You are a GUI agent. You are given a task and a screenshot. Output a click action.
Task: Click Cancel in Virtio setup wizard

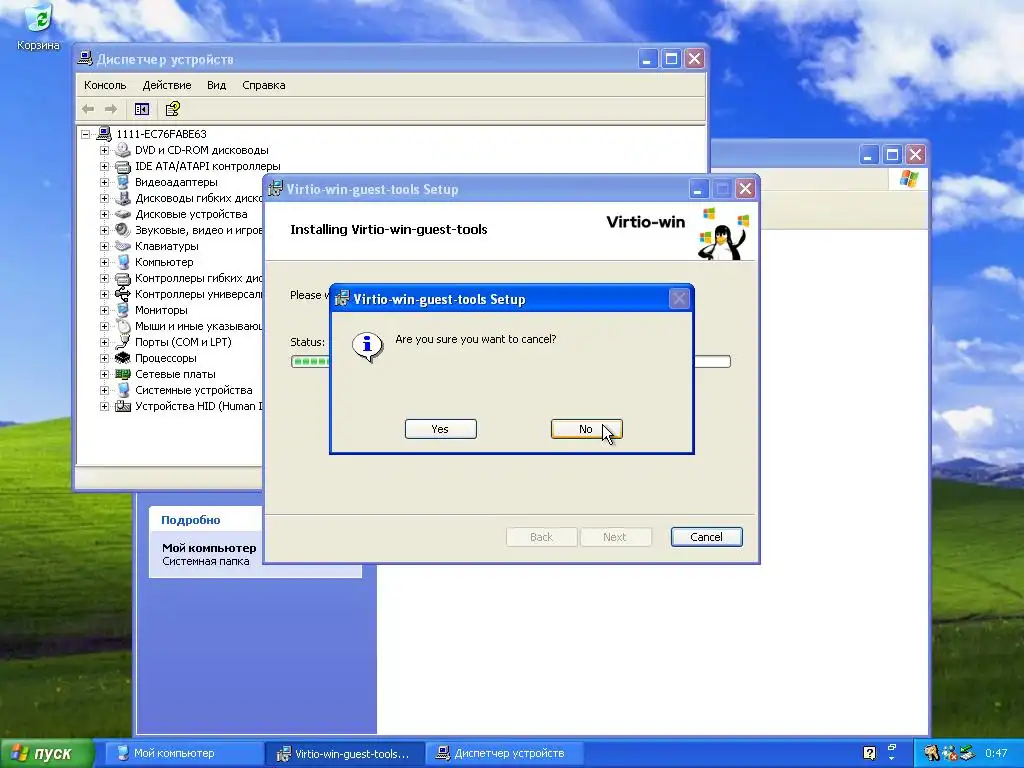click(707, 537)
